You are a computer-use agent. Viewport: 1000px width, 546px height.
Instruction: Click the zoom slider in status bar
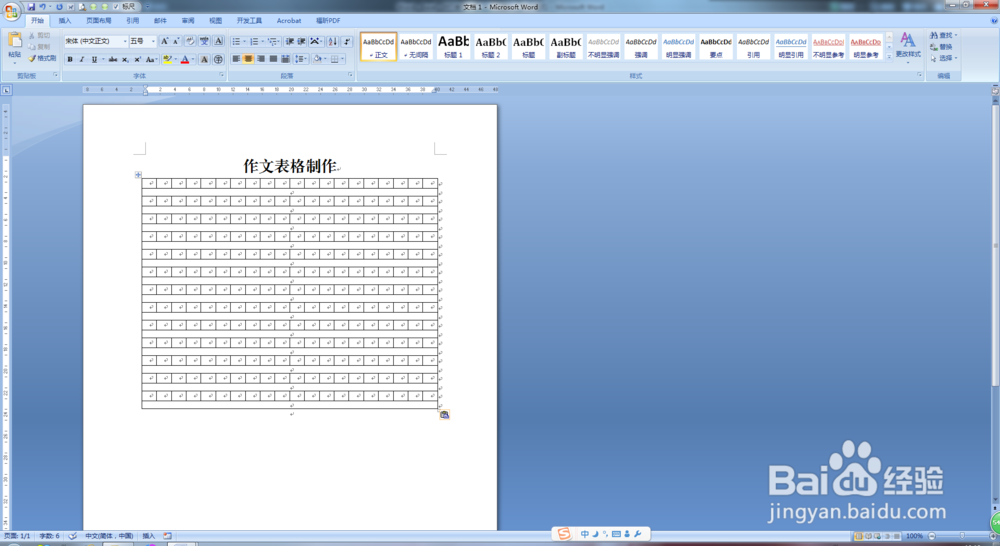[x=962, y=536]
